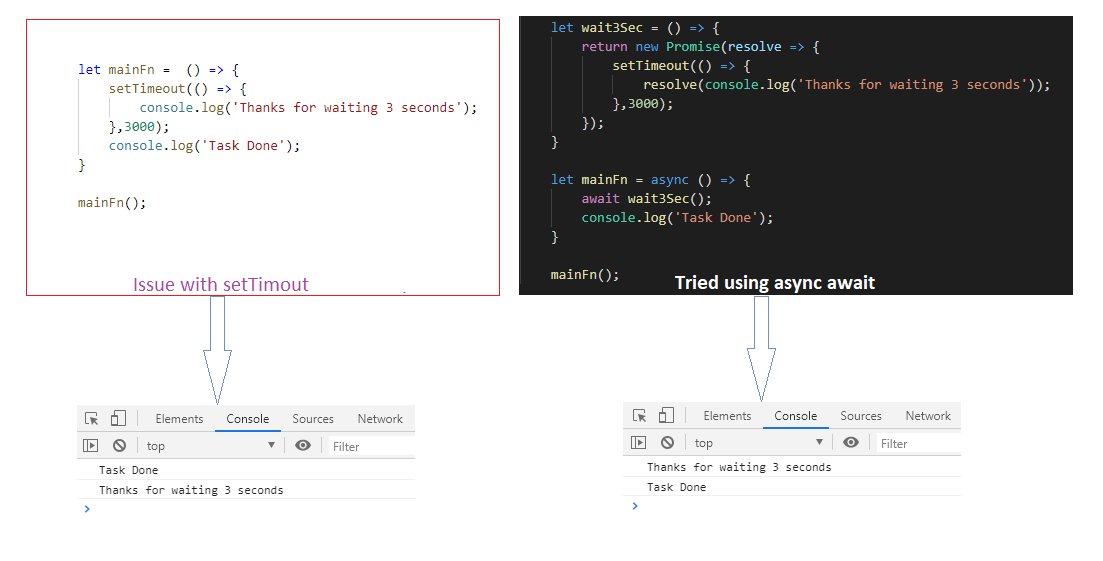Click 'let mainFn = async' line in dark code
The width and height of the screenshot is (1103, 561).
tap(651, 180)
